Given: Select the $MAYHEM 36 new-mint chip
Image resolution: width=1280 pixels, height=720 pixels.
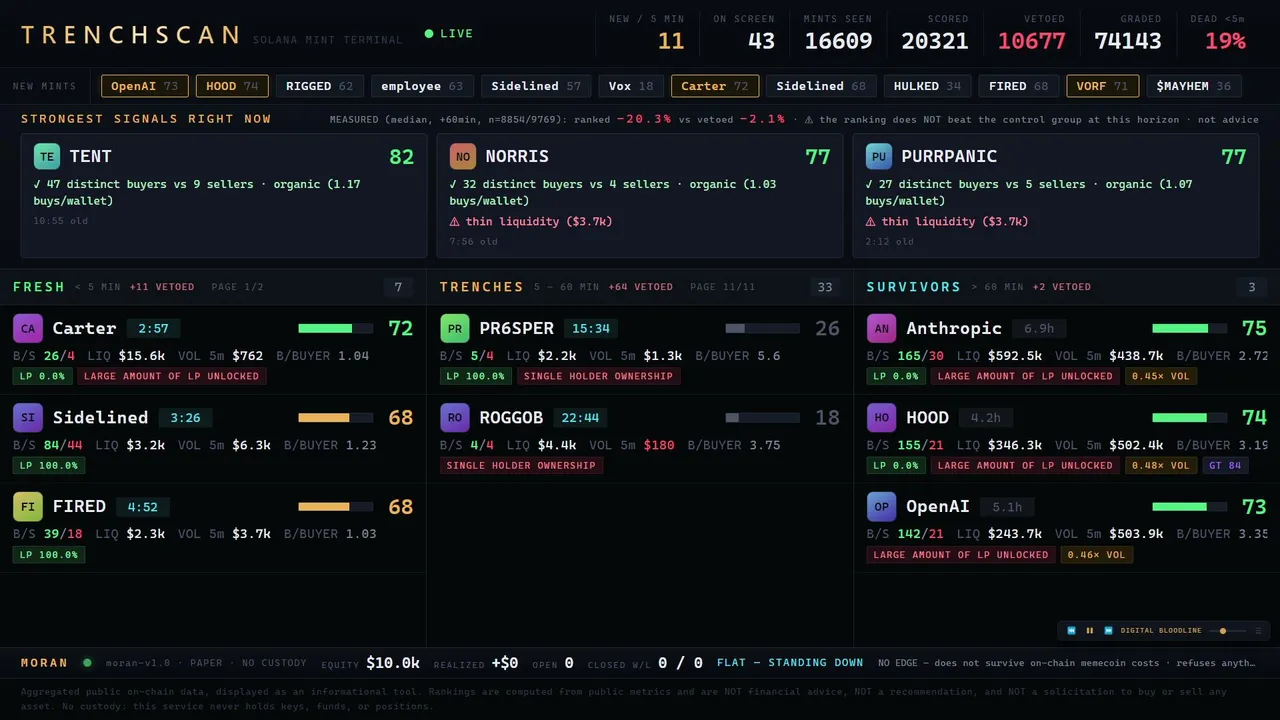Looking at the screenshot, I should (x=1194, y=86).
